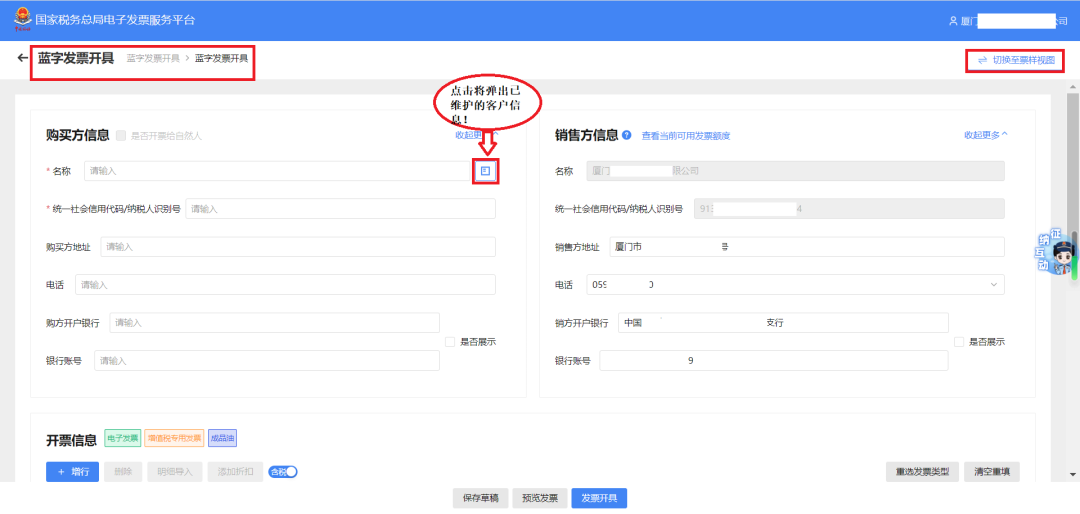Open the customer info lookup icon

tap(486, 171)
